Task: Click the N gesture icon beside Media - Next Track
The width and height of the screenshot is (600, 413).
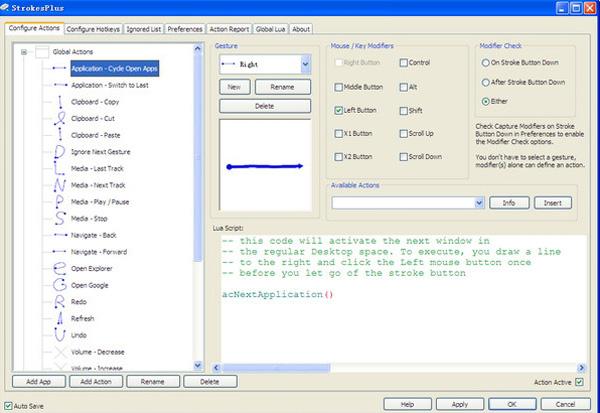Action: 60,185
